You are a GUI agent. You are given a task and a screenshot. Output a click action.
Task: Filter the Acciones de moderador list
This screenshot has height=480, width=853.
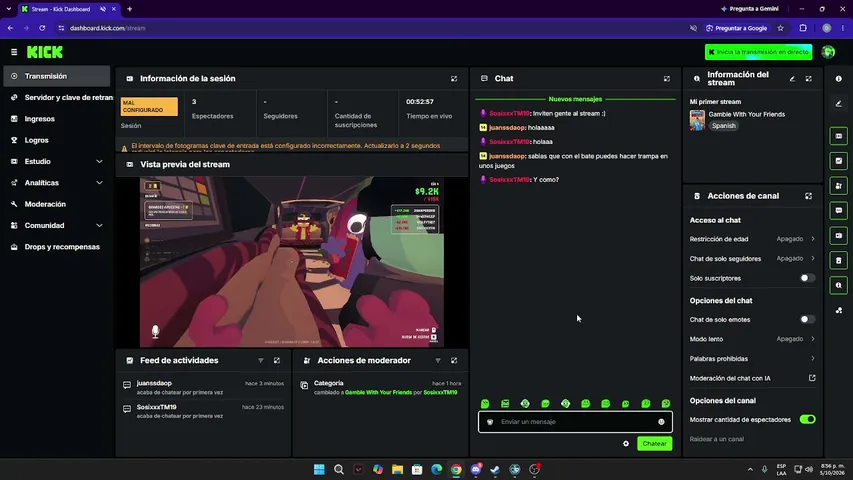tap(437, 360)
